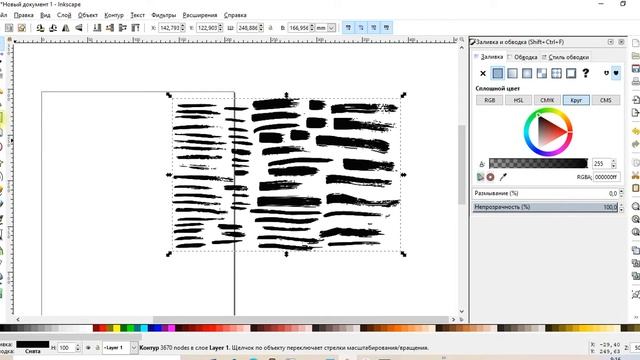Select Linear gradient fill option
The width and height of the screenshot is (640, 360).
tap(512, 73)
